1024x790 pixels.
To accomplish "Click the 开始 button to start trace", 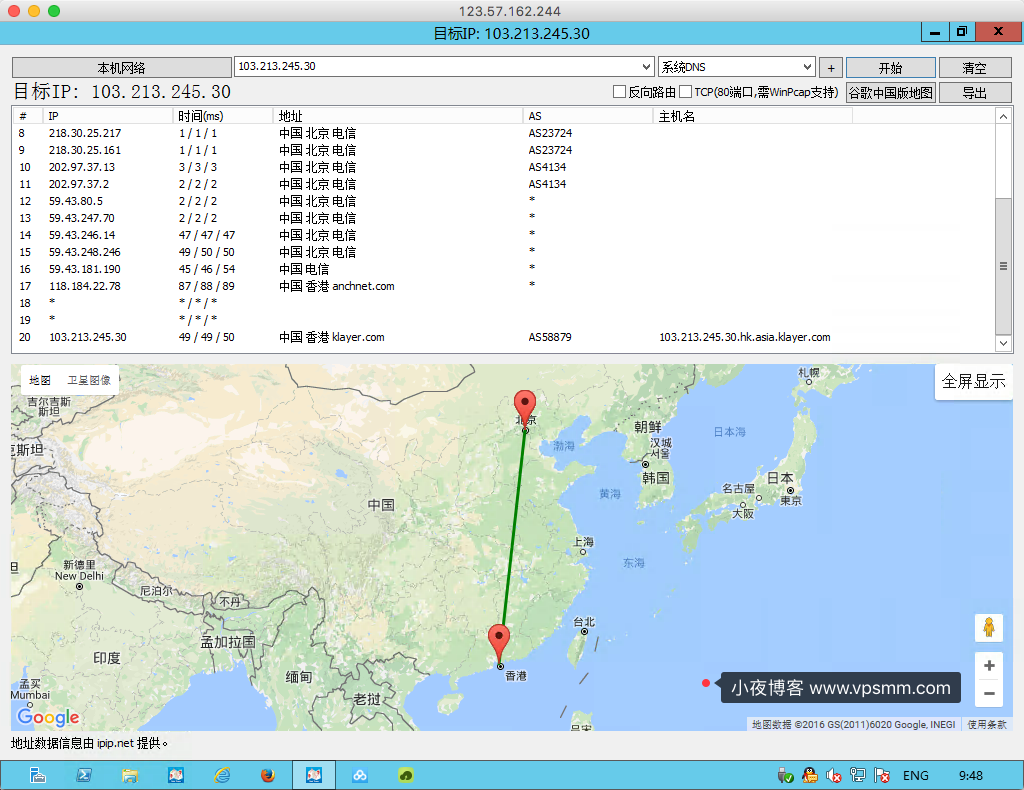I will (x=890, y=68).
